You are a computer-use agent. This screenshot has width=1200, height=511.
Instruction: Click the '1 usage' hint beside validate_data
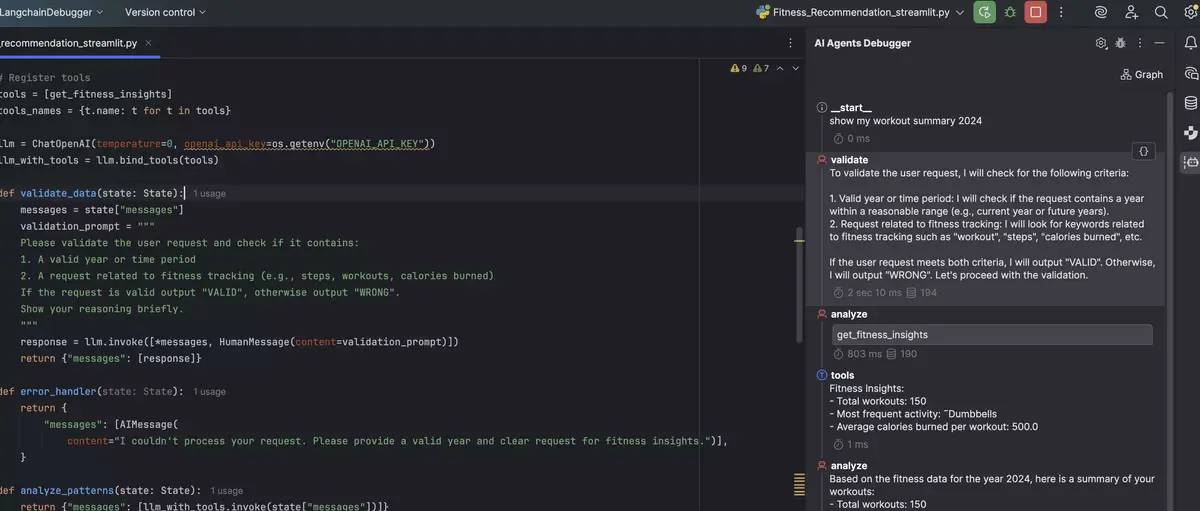[x=209, y=193]
